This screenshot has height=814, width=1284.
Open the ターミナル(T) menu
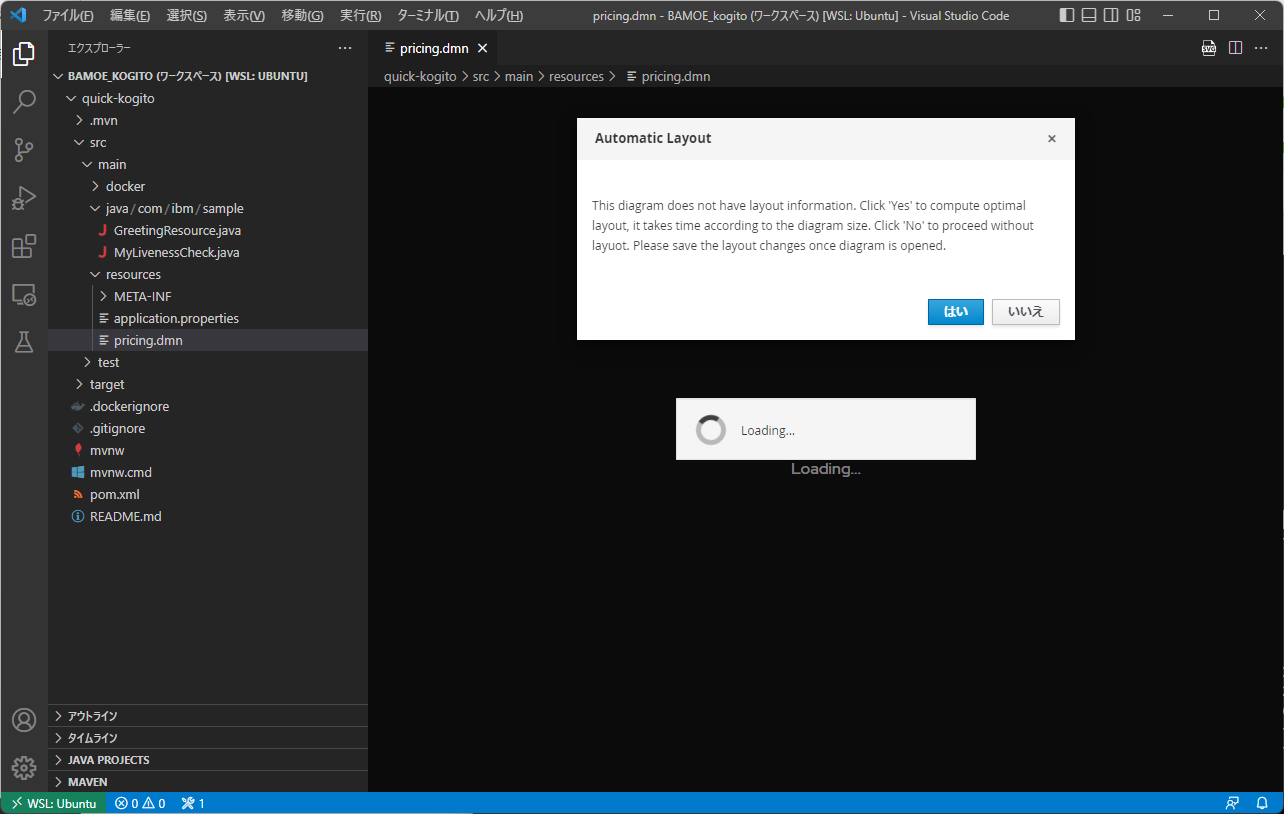tap(428, 15)
